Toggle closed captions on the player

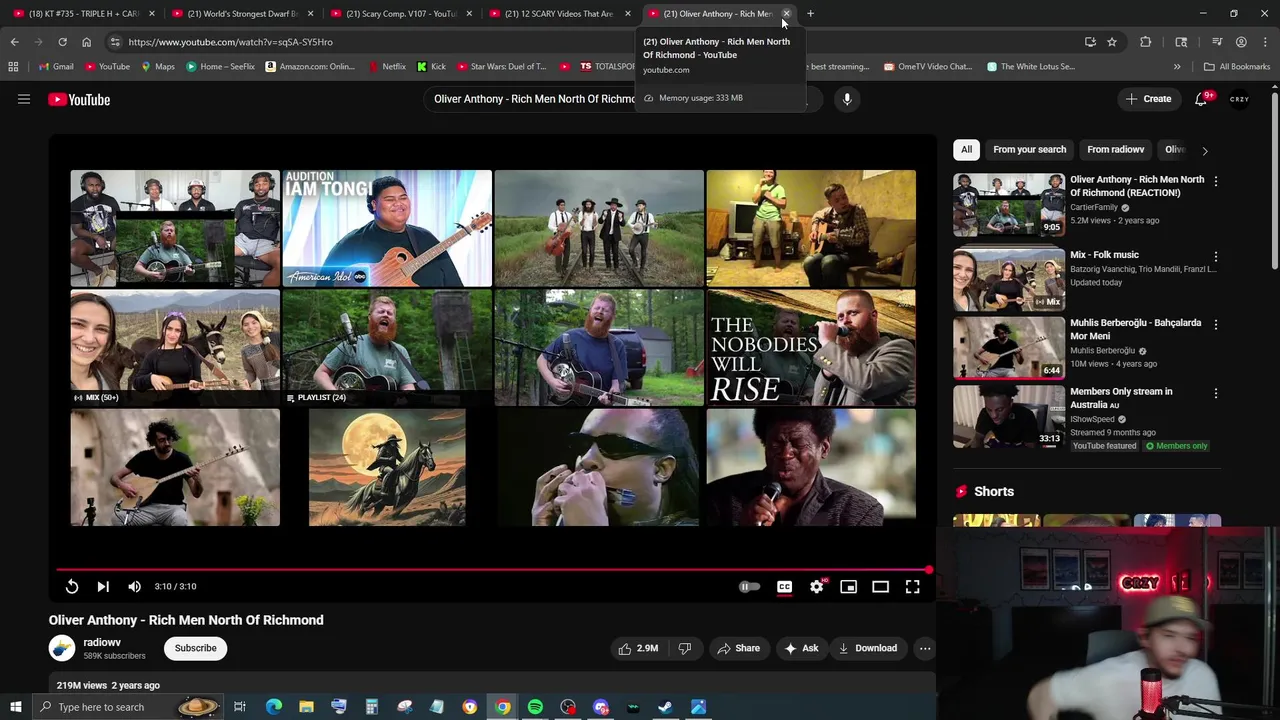[784, 587]
